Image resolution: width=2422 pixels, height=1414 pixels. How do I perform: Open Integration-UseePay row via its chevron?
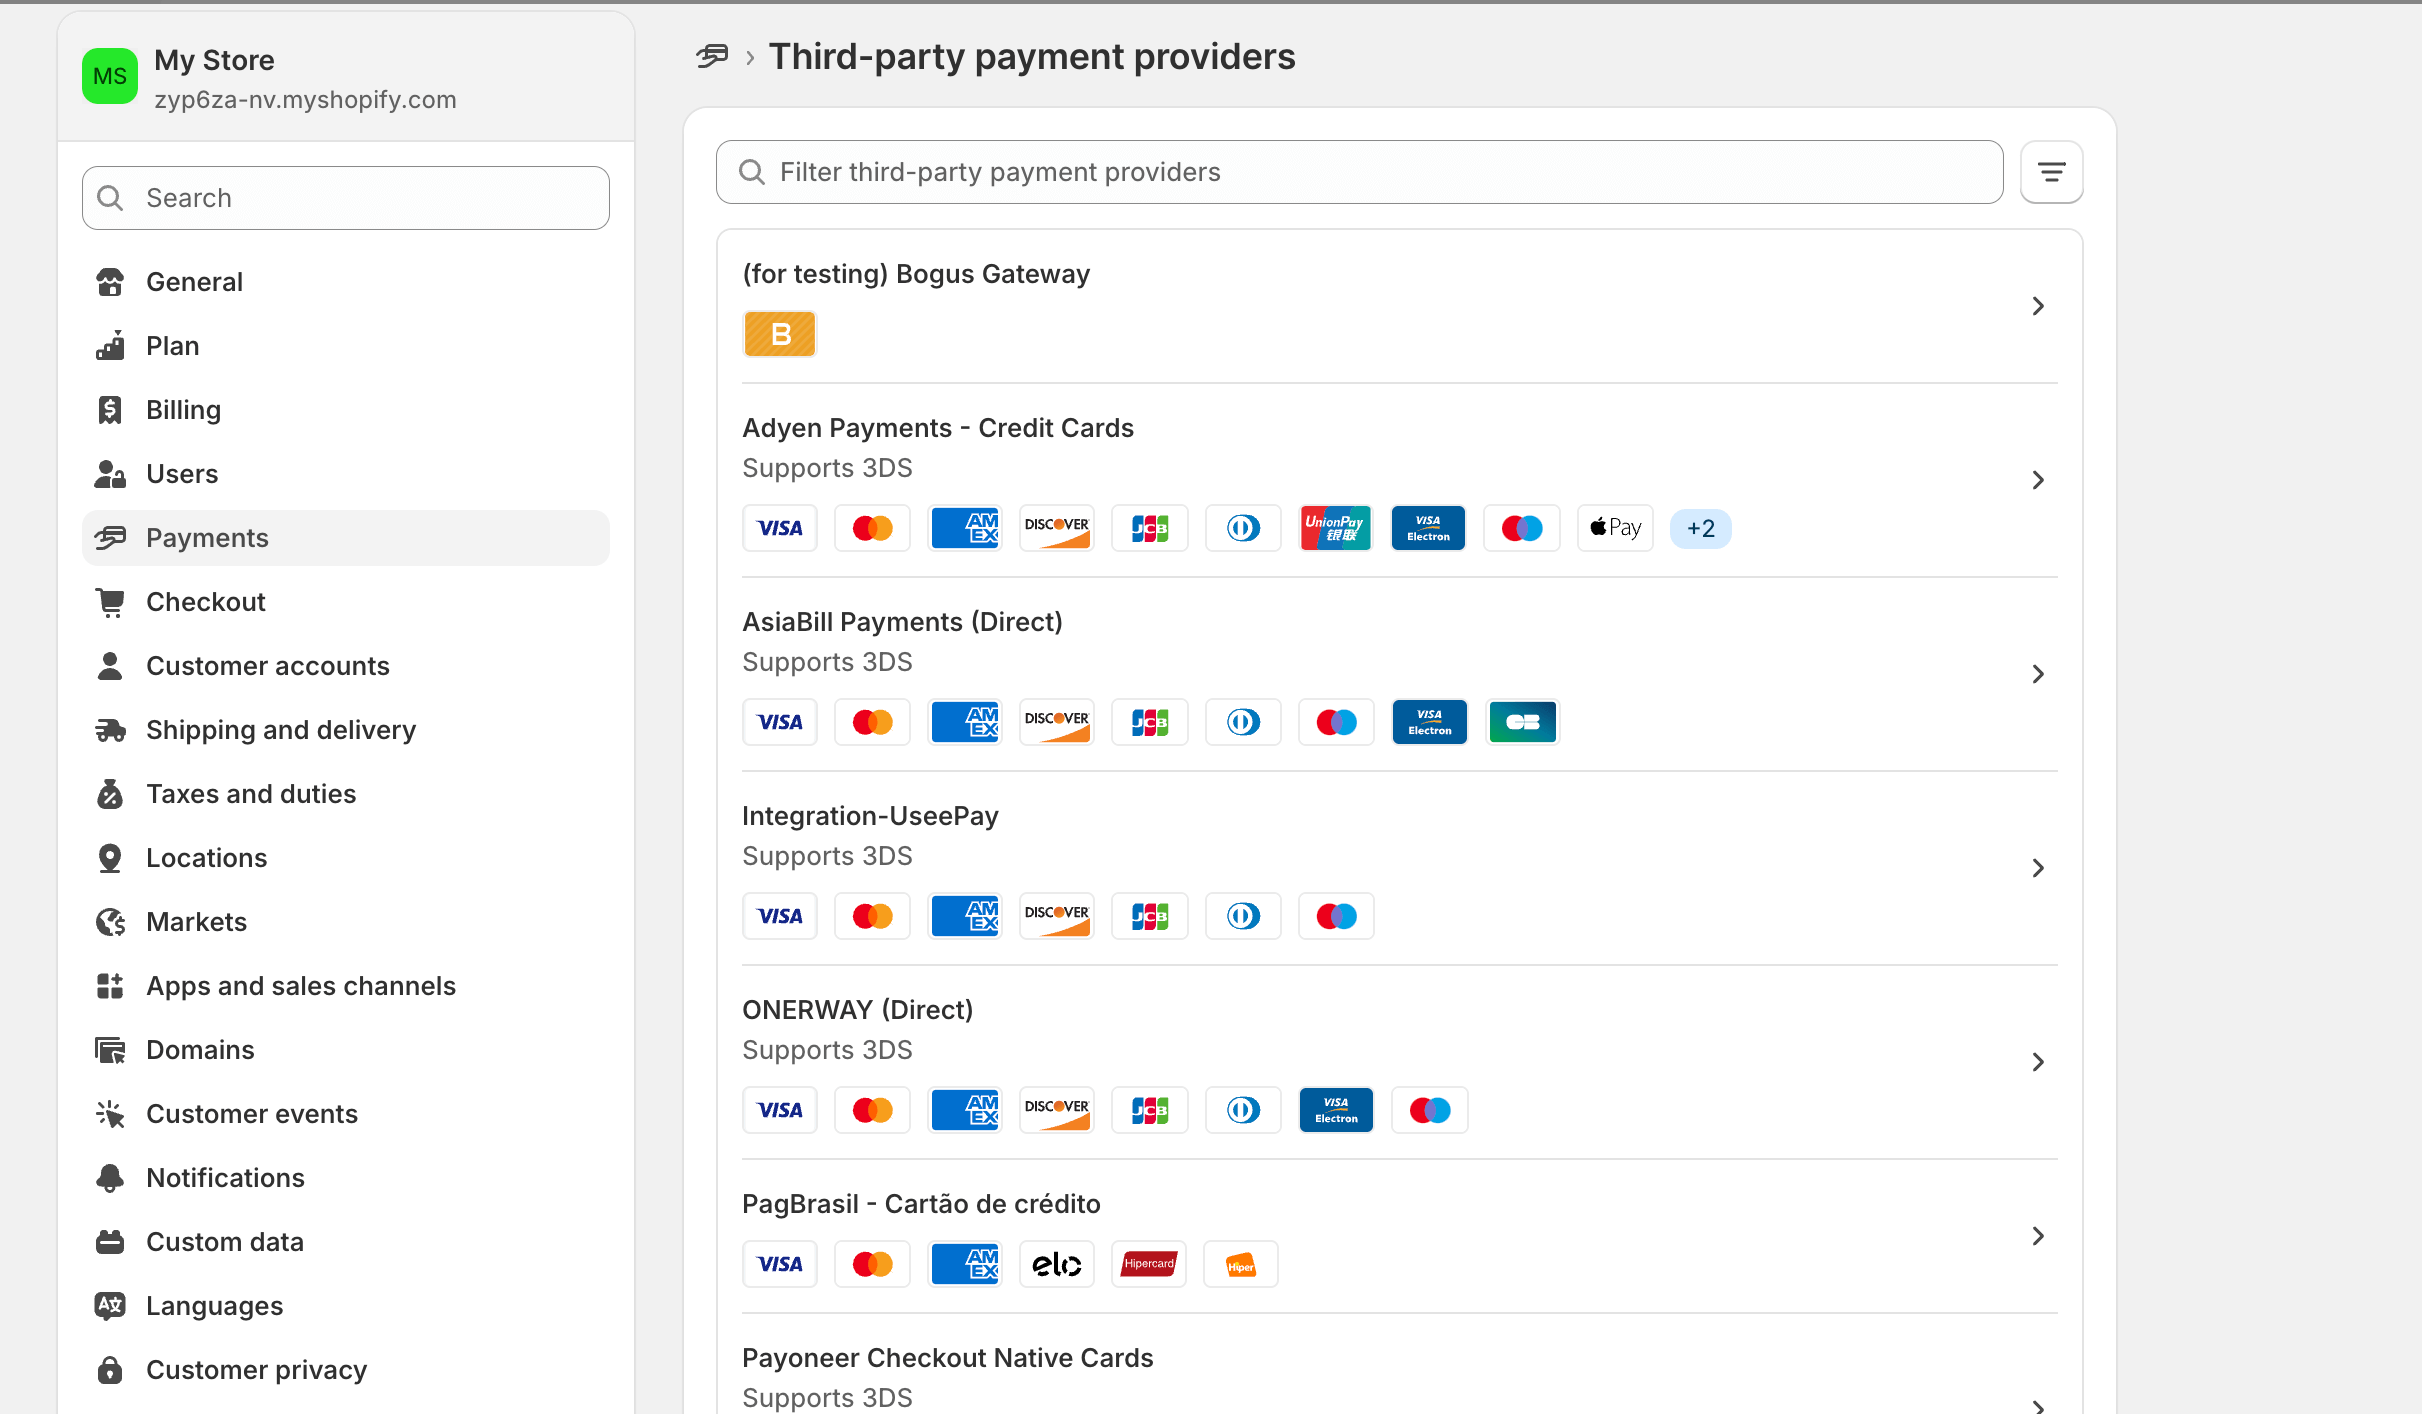[x=2038, y=868]
